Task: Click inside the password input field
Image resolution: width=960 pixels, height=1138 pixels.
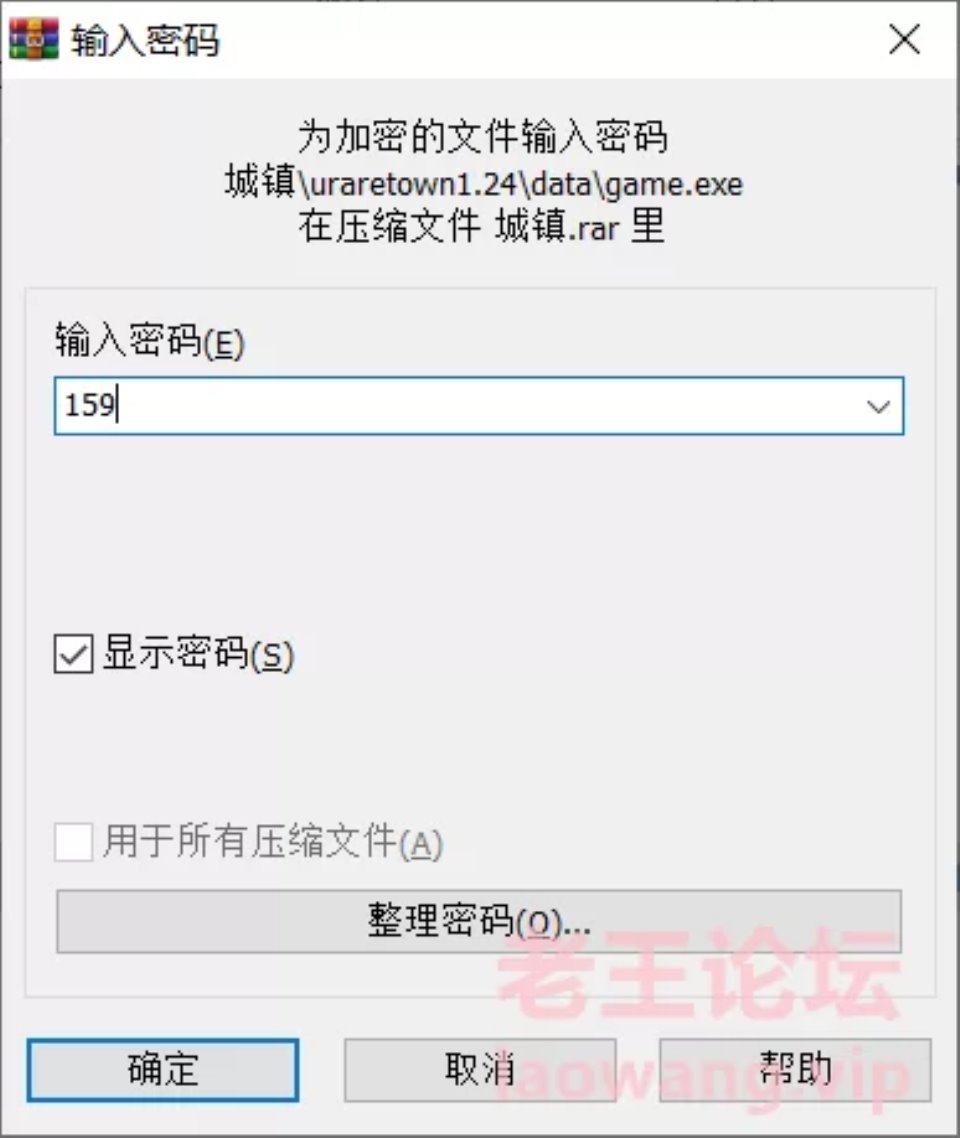Action: coord(479,406)
